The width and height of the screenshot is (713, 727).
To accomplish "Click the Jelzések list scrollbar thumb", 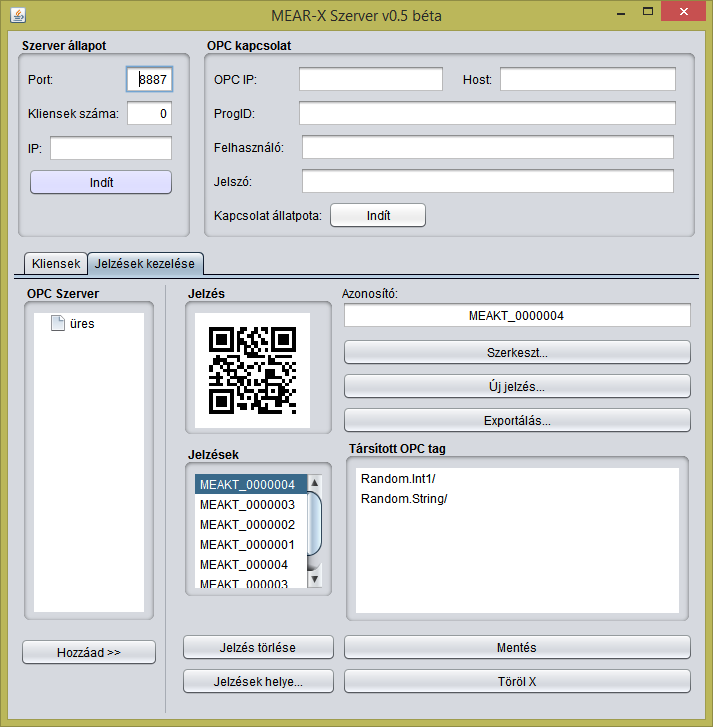I will pyautogui.click(x=314, y=523).
